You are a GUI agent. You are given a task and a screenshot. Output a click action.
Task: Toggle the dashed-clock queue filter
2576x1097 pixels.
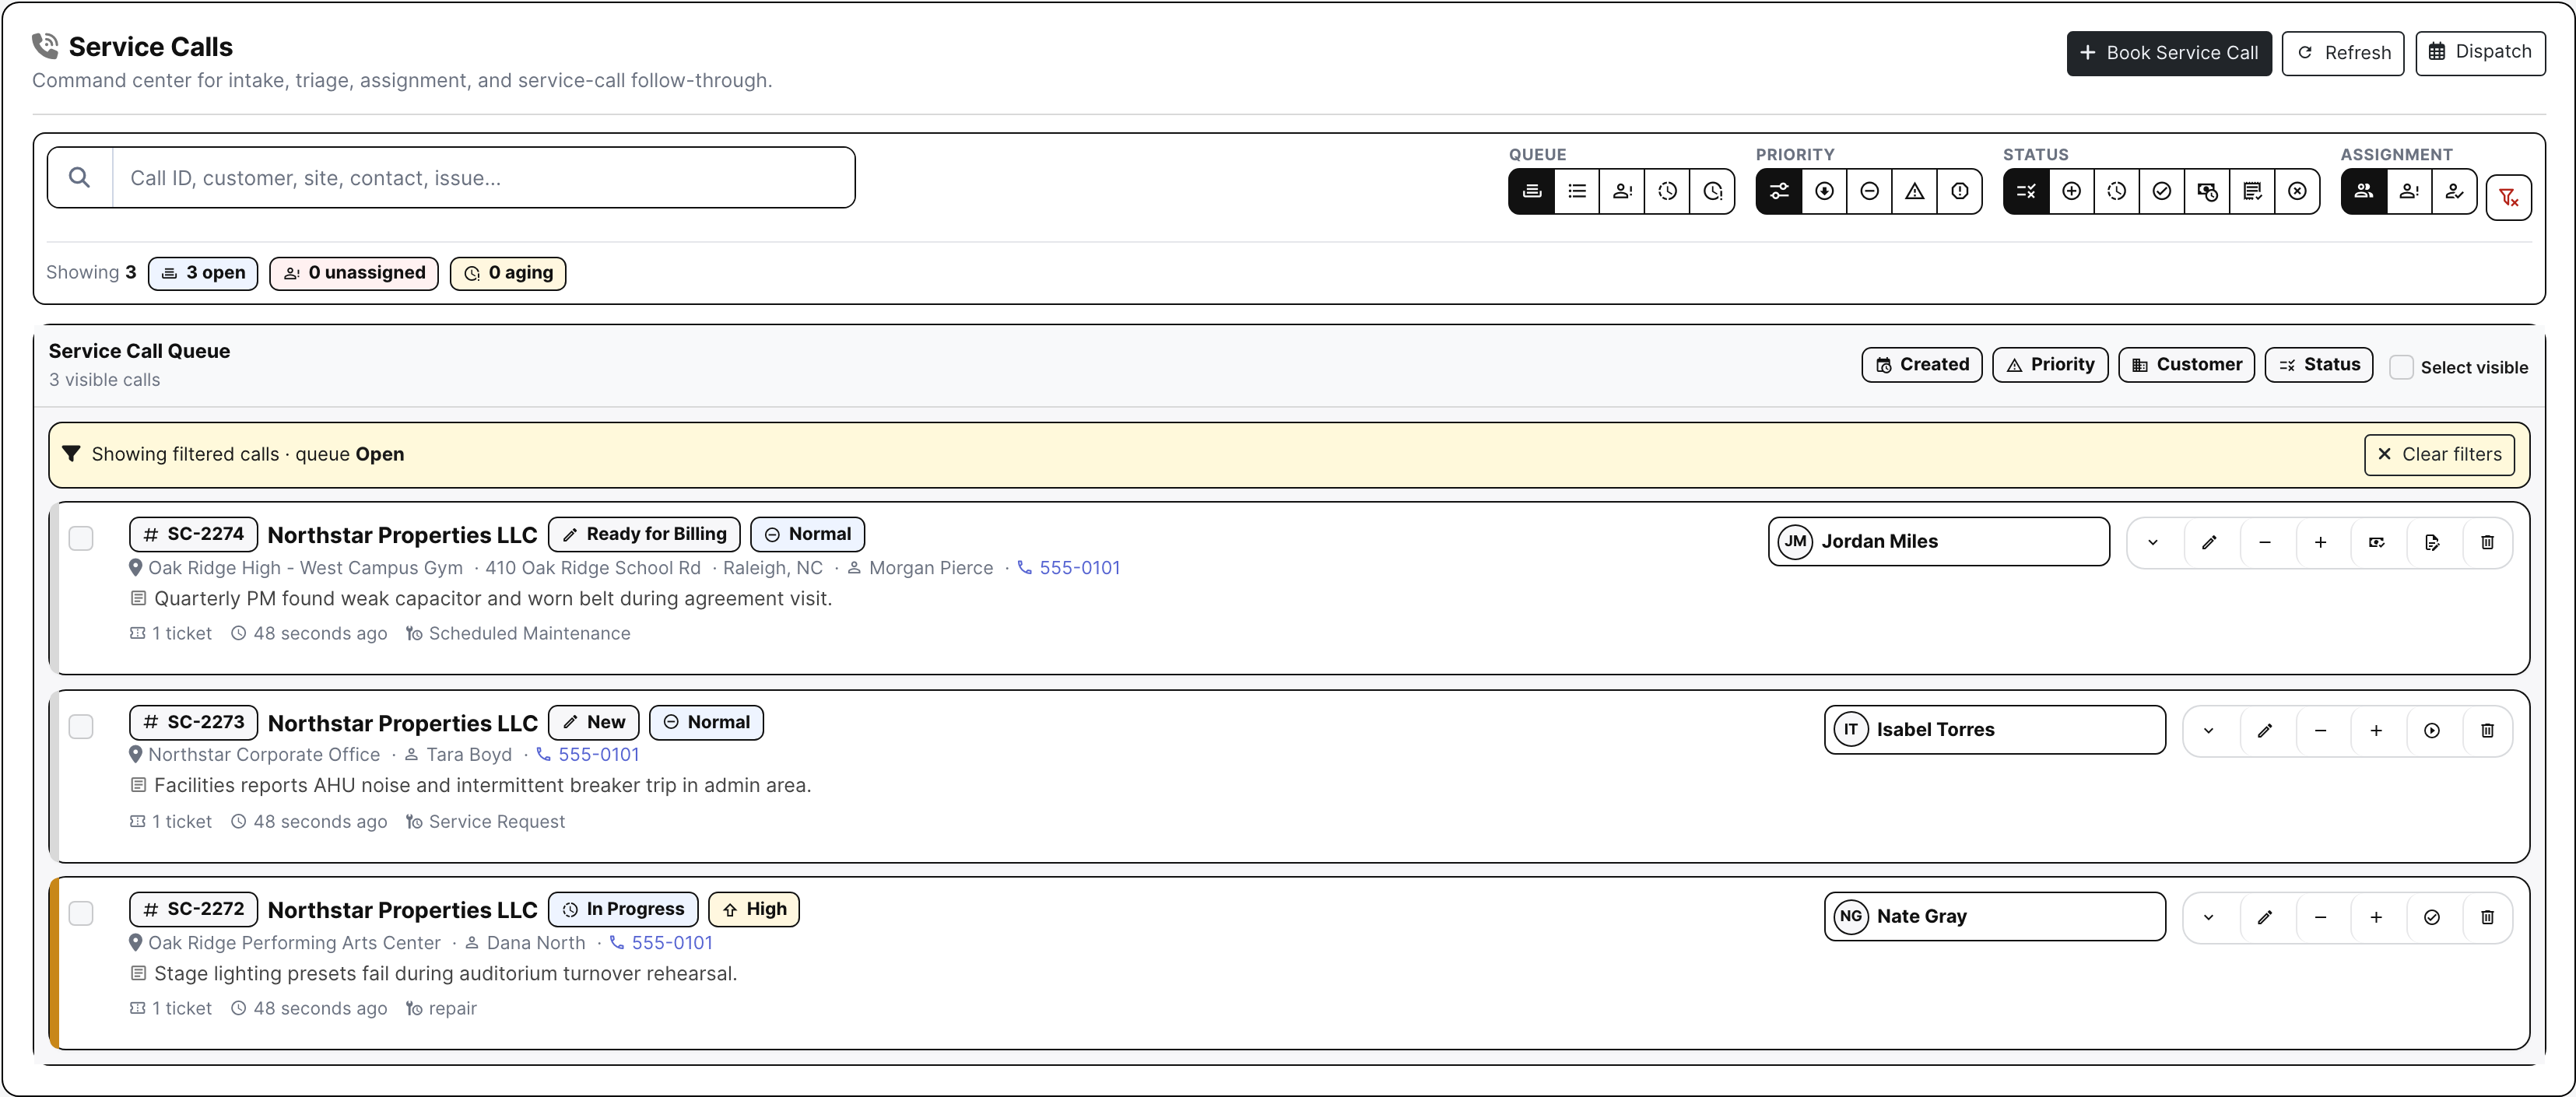[x=1667, y=191]
